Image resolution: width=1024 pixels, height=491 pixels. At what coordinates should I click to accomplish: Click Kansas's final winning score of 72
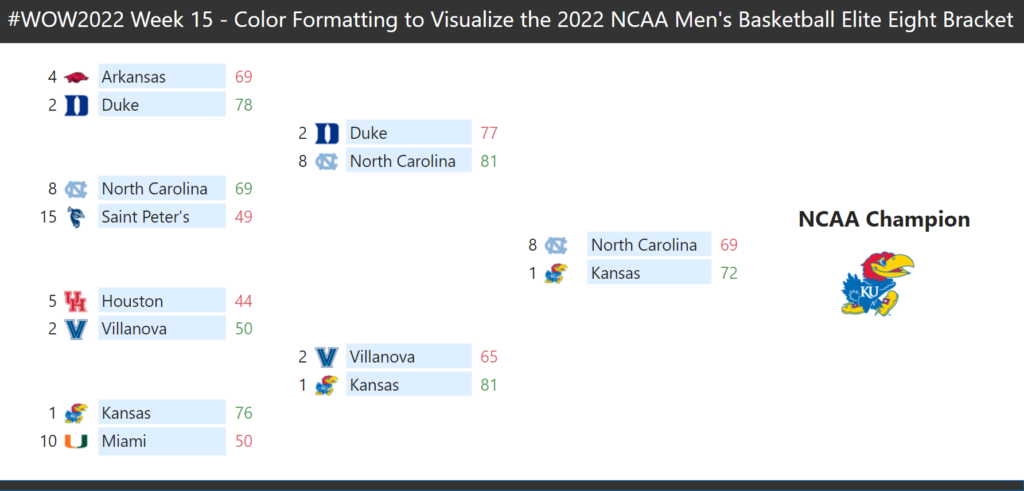point(729,273)
